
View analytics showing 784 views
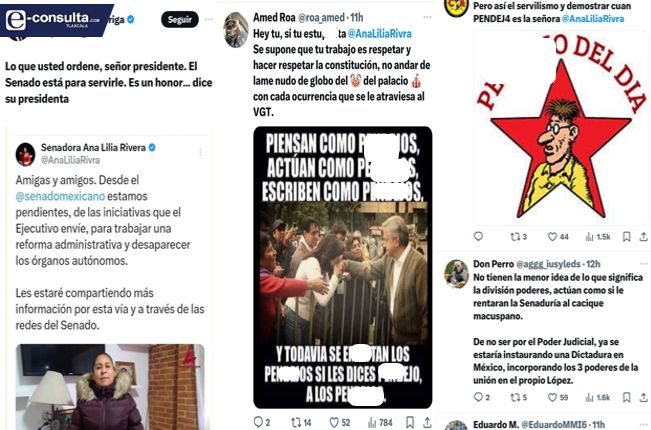coord(380,423)
